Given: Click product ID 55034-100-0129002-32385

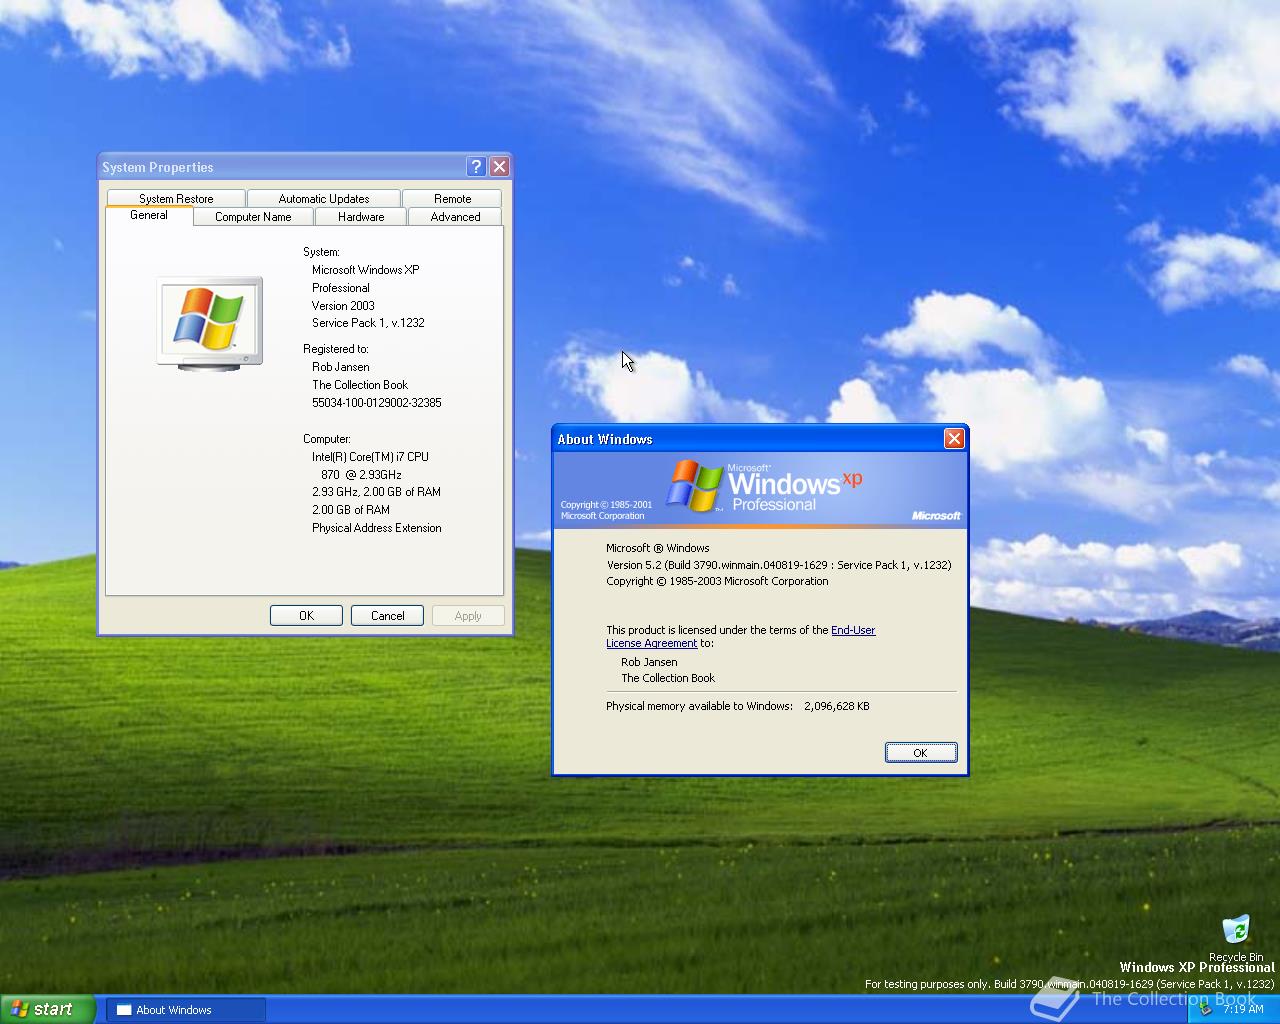Looking at the screenshot, I should 377,403.
